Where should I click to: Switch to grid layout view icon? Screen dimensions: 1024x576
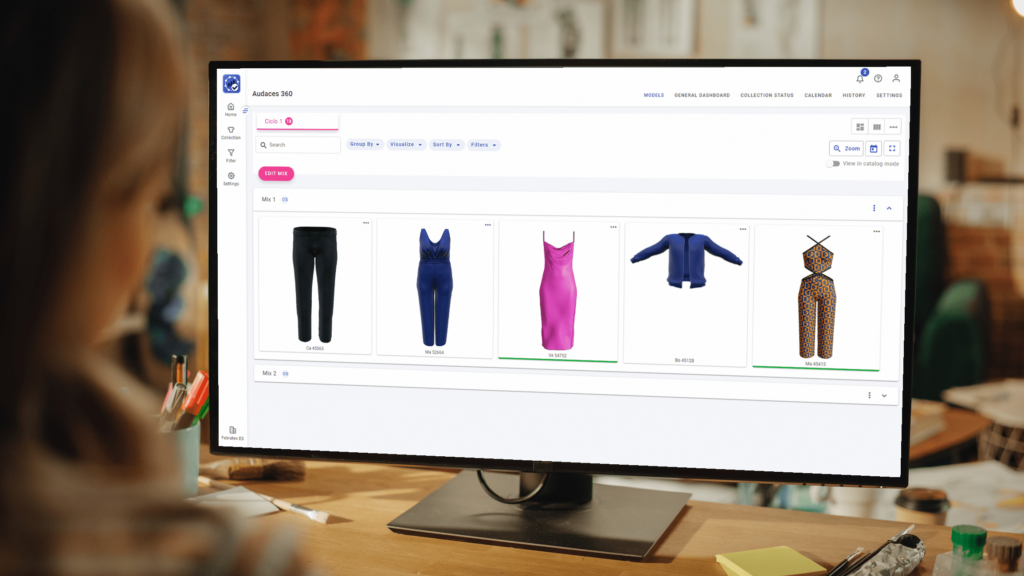tap(859, 127)
